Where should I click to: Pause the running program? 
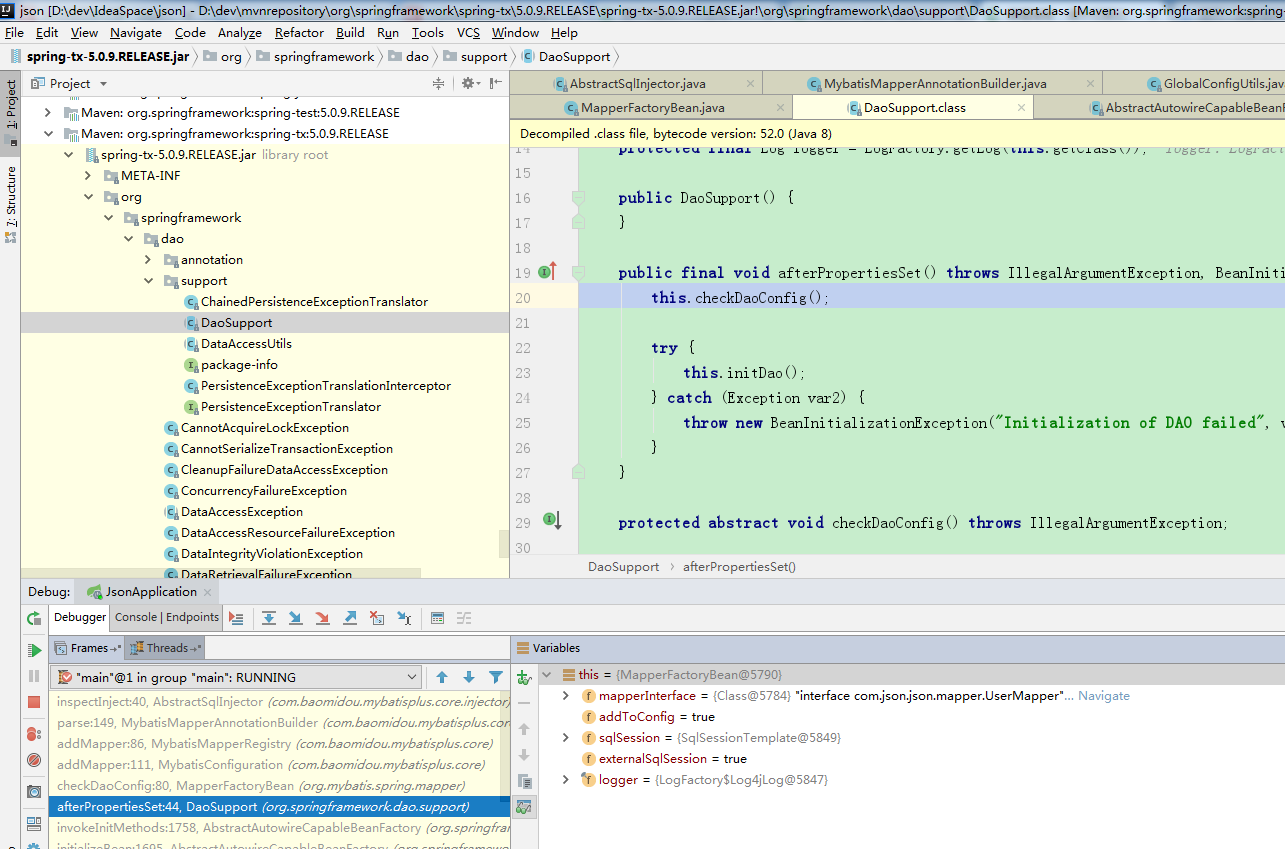click(34, 677)
